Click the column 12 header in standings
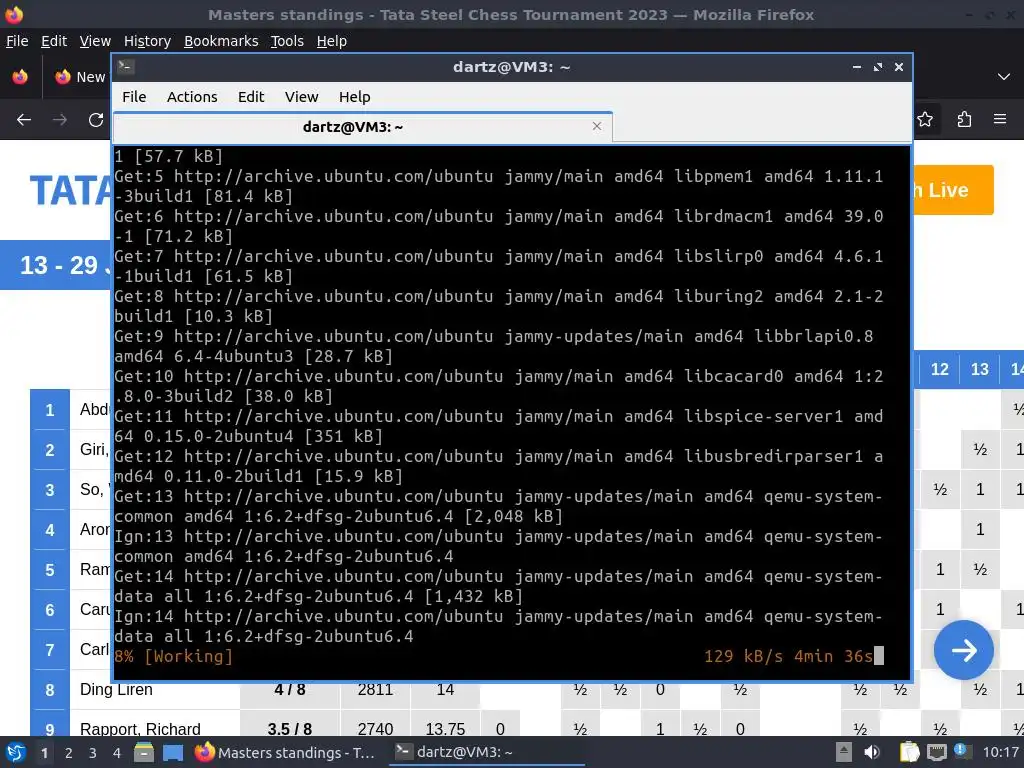Image resolution: width=1024 pixels, height=768 pixels. 939,370
